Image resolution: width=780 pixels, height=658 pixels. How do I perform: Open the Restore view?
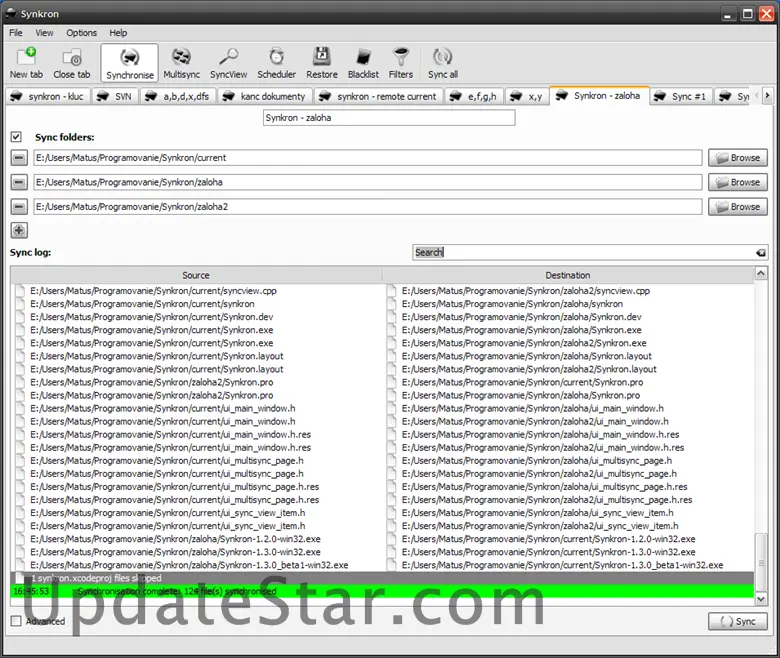(322, 63)
